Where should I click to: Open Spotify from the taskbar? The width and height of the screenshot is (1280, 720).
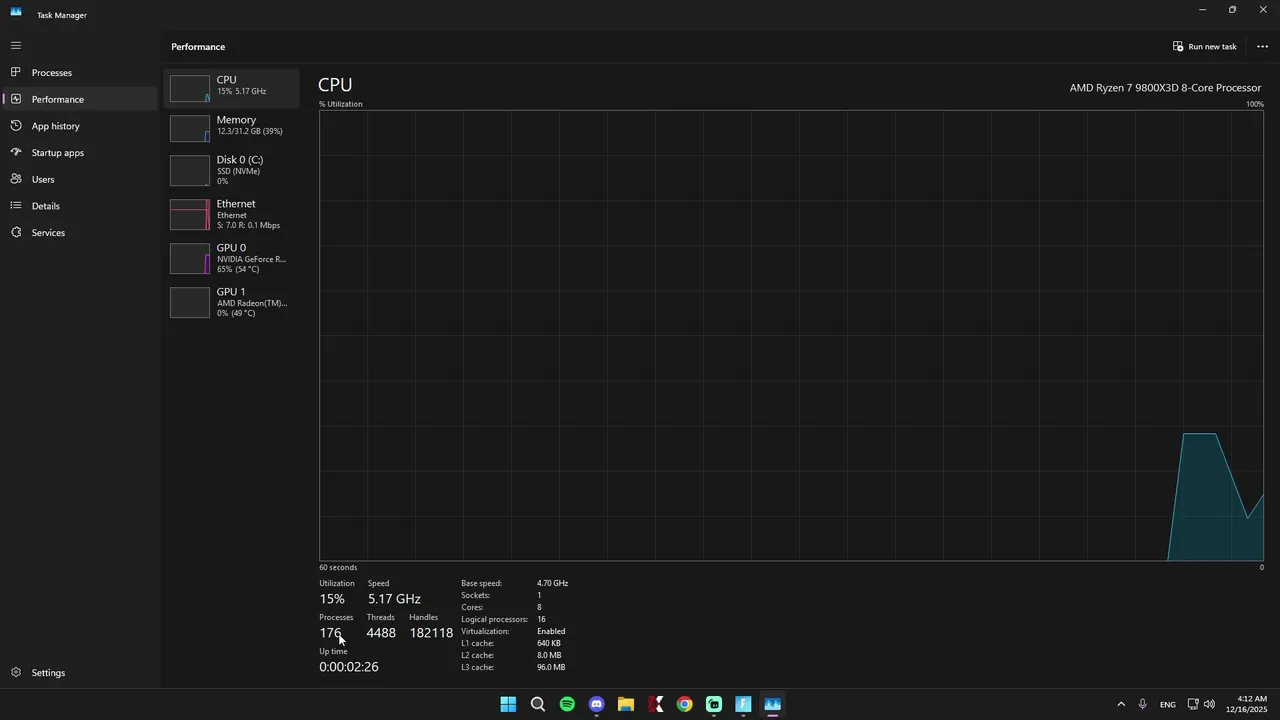(567, 704)
